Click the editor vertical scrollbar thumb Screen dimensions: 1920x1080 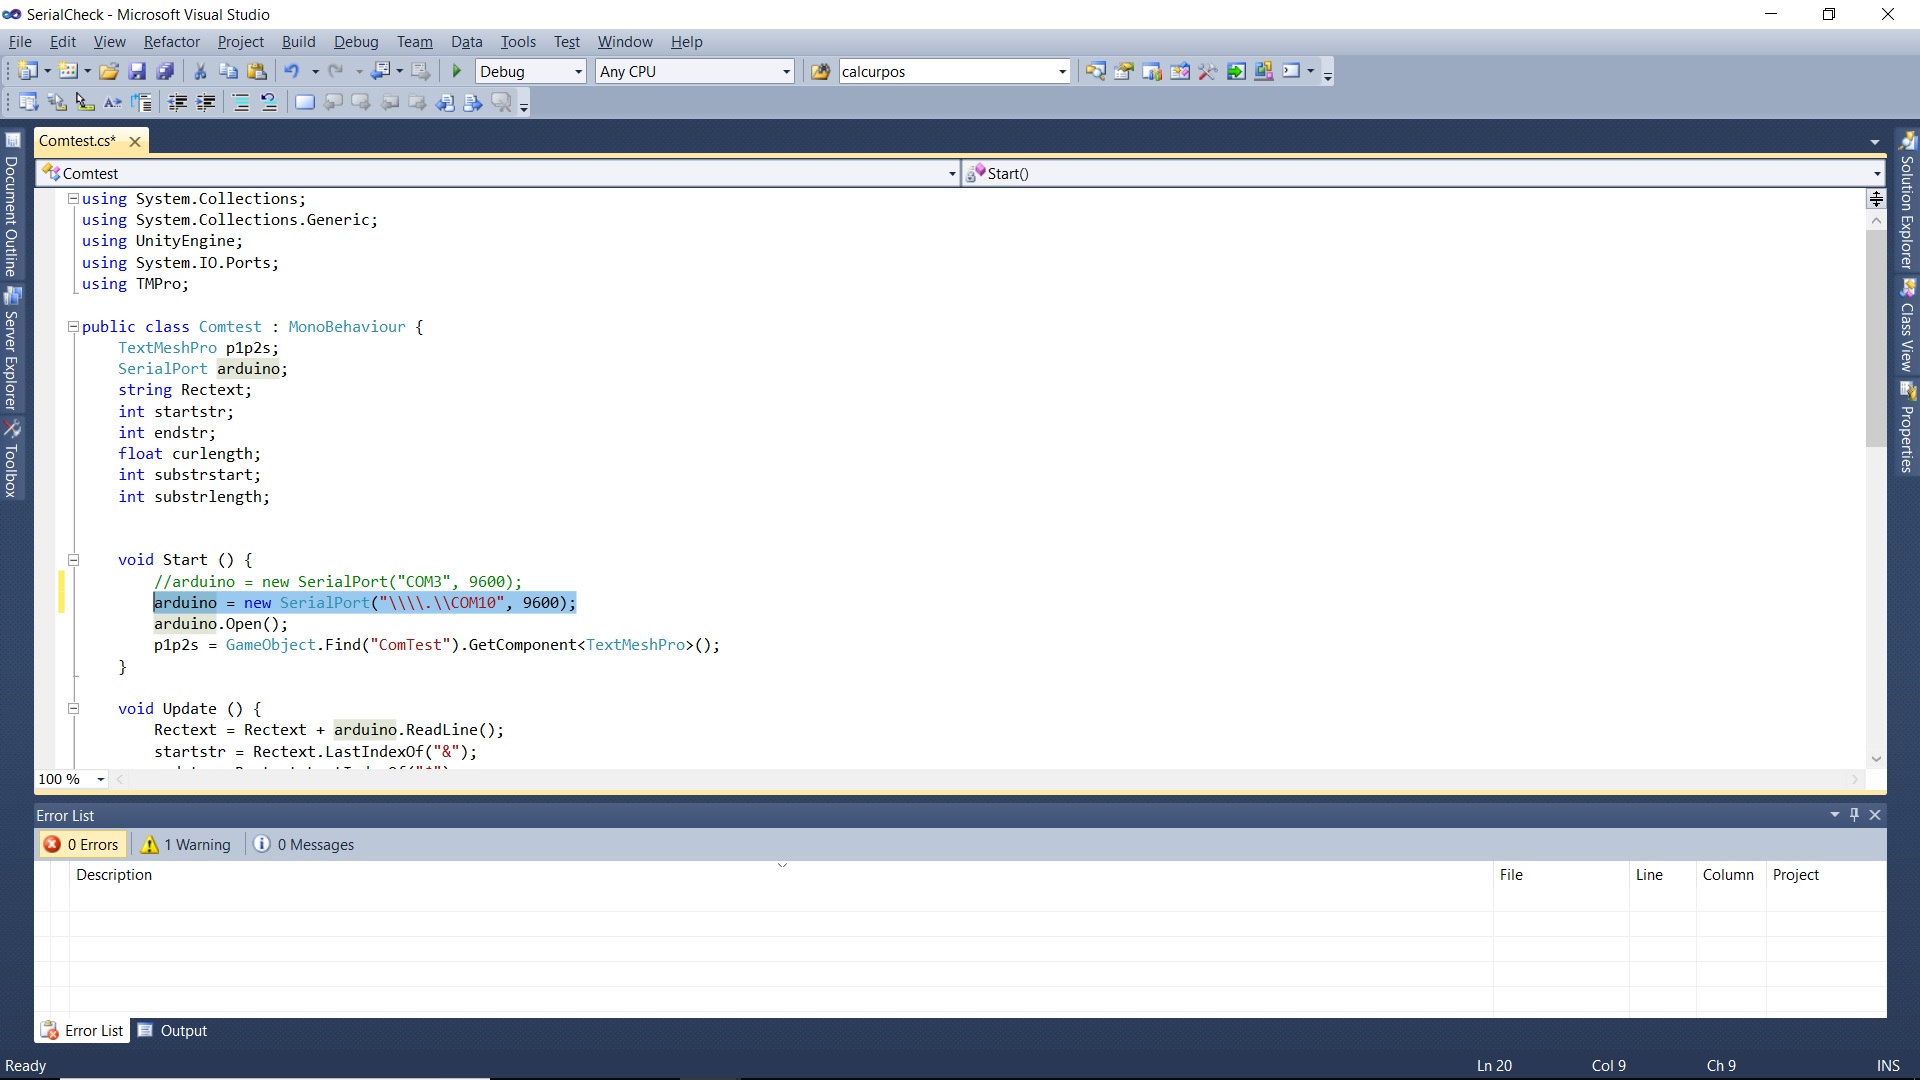click(x=1876, y=339)
